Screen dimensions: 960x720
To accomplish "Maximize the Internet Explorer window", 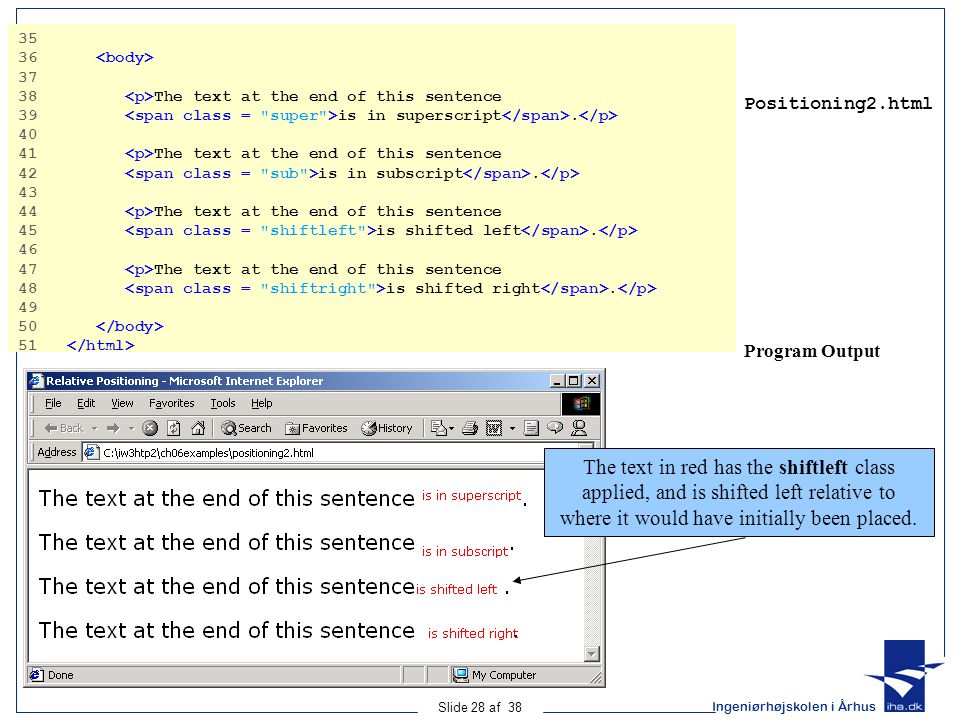I will (573, 381).
